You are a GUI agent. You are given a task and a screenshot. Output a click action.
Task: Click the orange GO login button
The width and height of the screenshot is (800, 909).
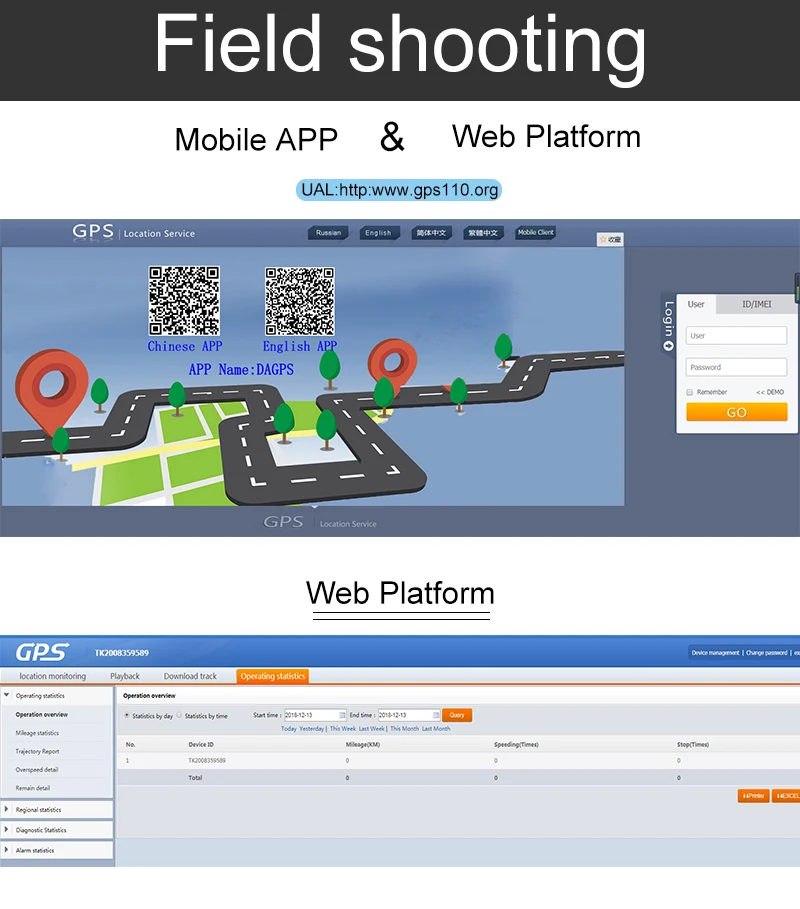click(737, 412)
